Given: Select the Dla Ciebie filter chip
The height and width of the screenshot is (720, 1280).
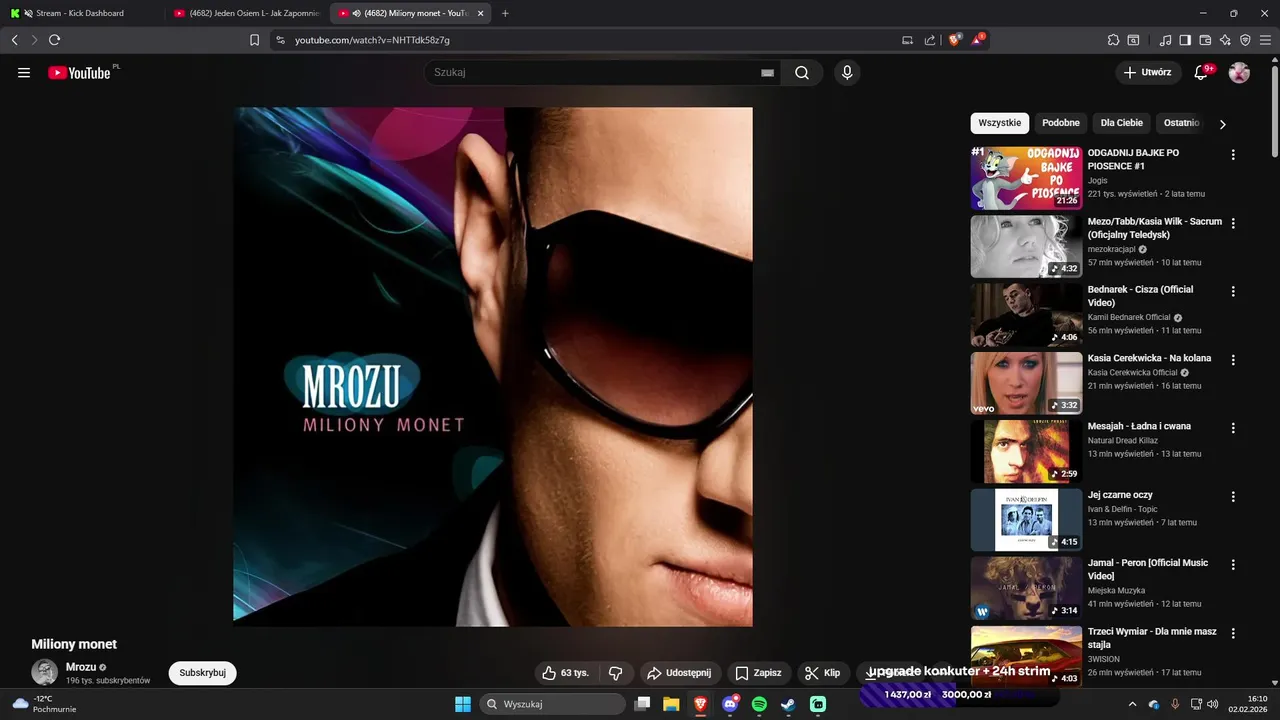Looking at the screenshot, I should (x=1122, y=123).
